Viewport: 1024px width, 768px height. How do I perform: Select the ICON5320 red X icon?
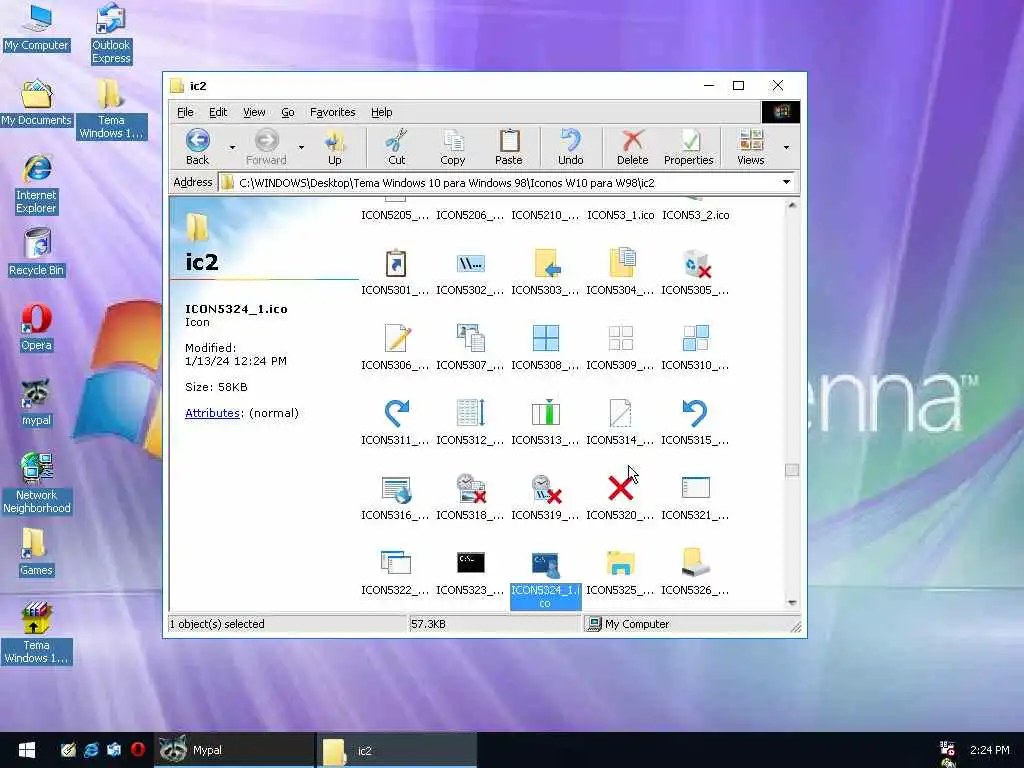click(620, 488)
